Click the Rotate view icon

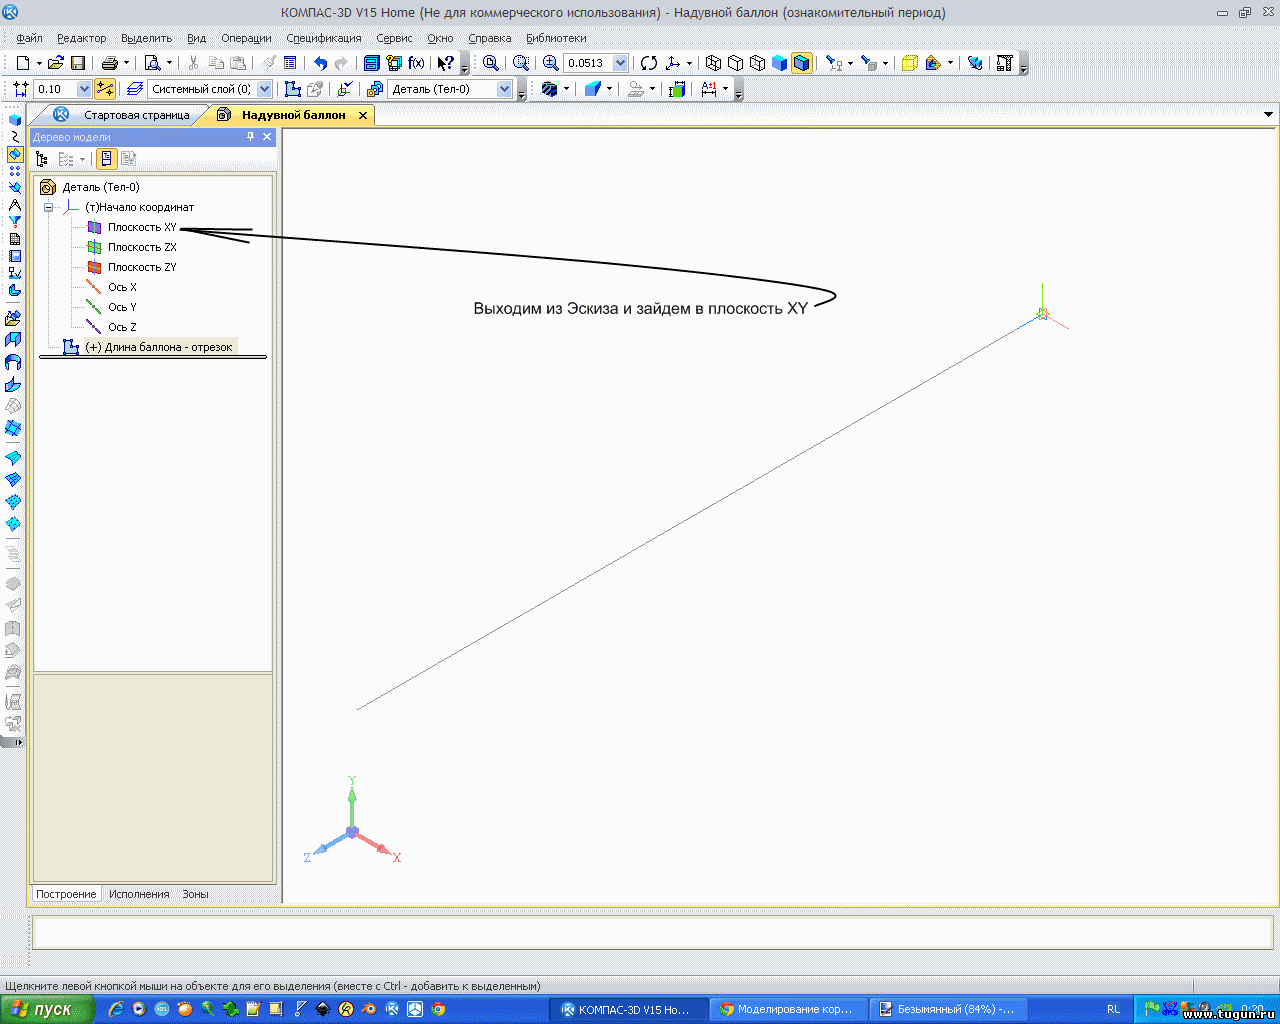point(649,63)
